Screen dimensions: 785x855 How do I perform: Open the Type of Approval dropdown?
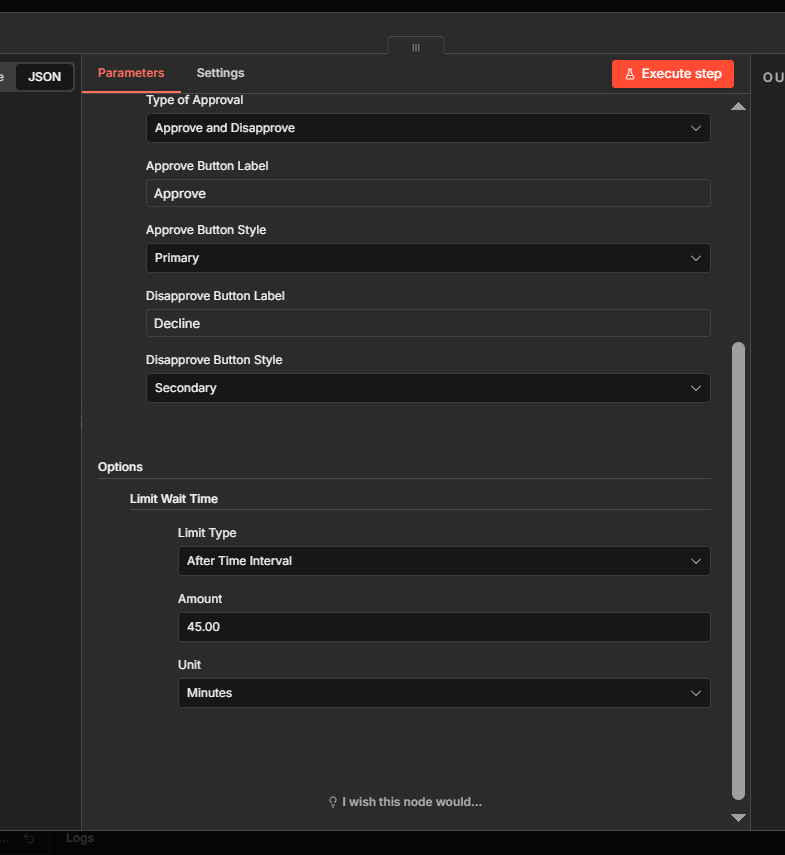[428, 128]
